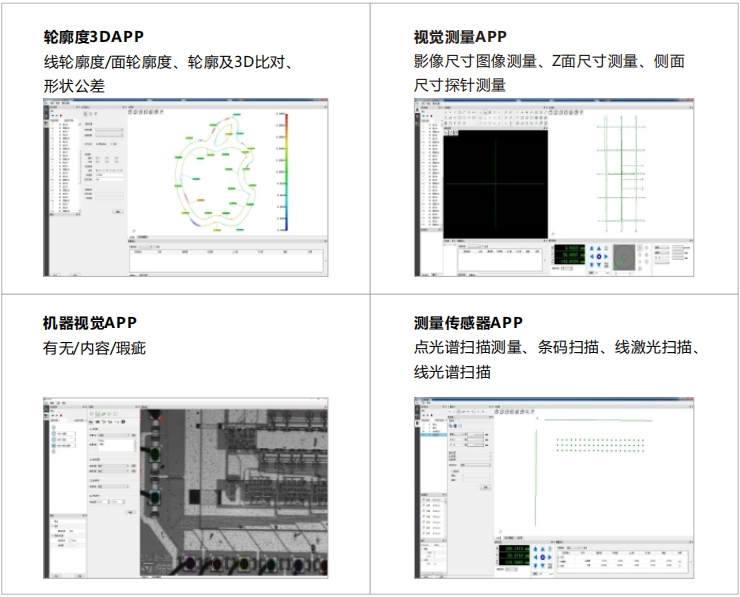Click the red record icon in 机器视觉APP left panel
Screen dimensions: 740x597
tap(61, 415)
